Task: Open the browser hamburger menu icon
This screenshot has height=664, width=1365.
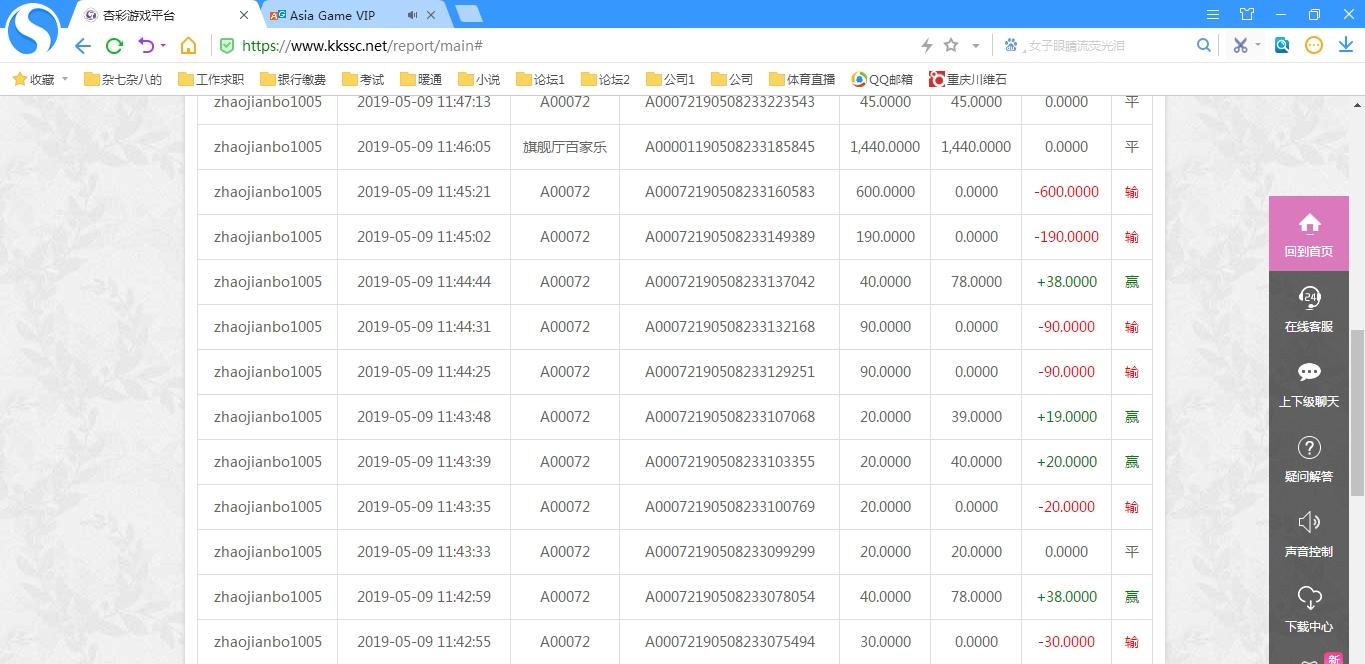Action: [1213, 15]
